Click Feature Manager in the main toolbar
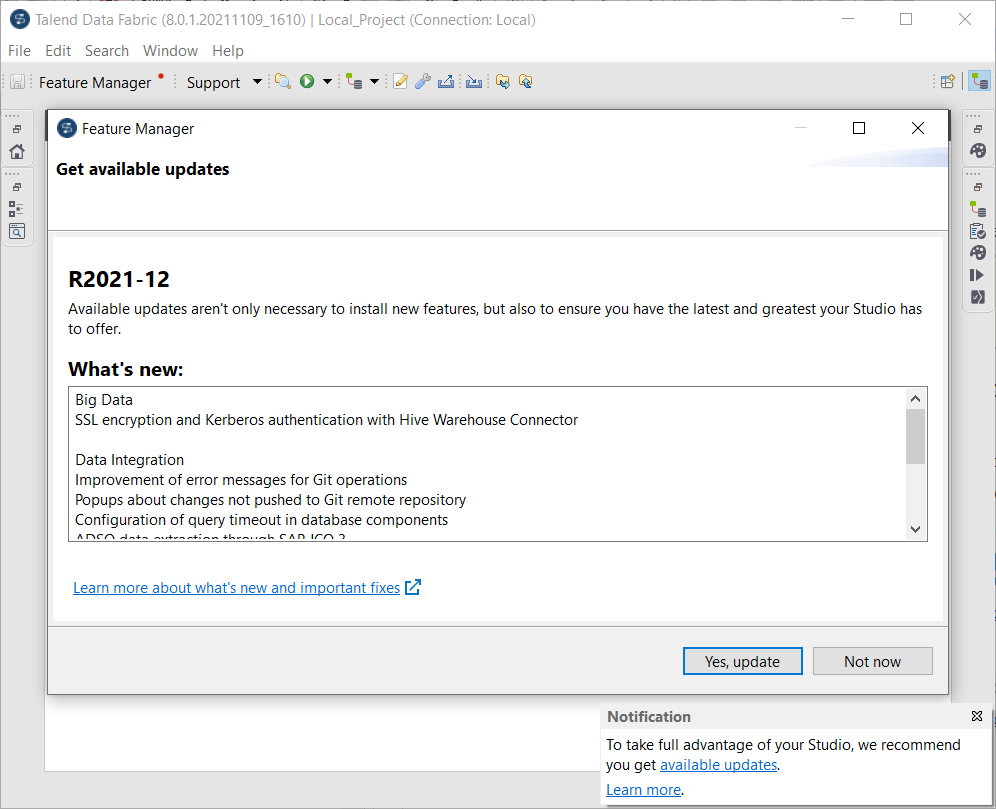This screenshot has width=996, height=809. (95, 82)
